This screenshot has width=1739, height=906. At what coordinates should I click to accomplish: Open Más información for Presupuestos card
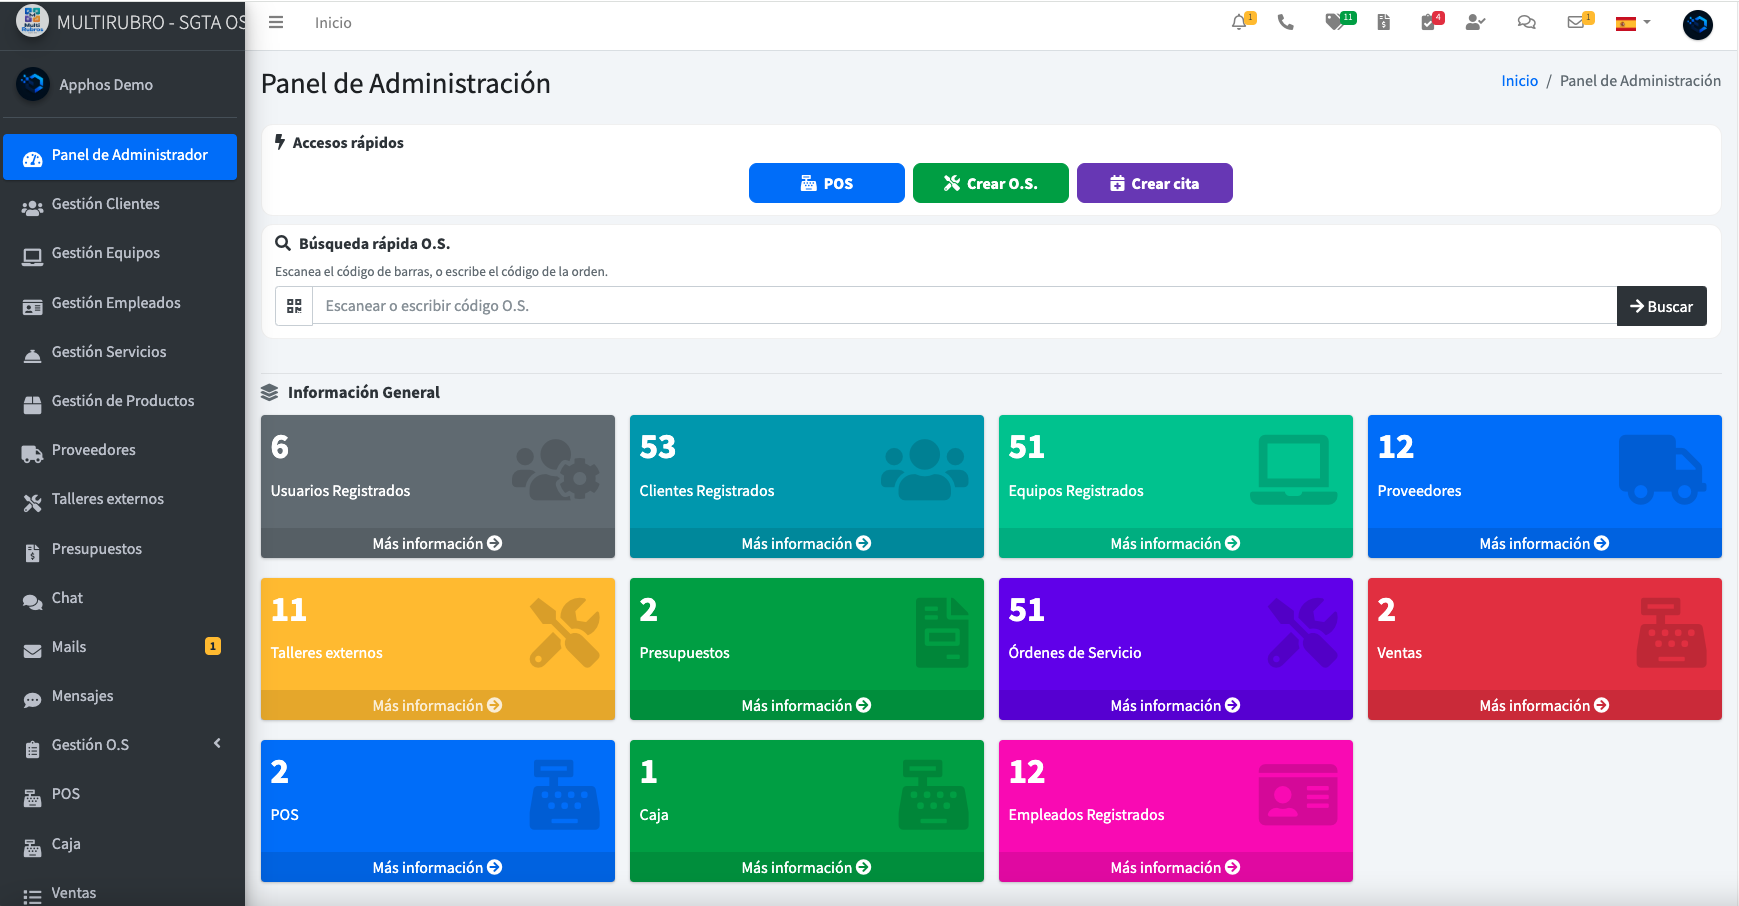pos(806,705)
